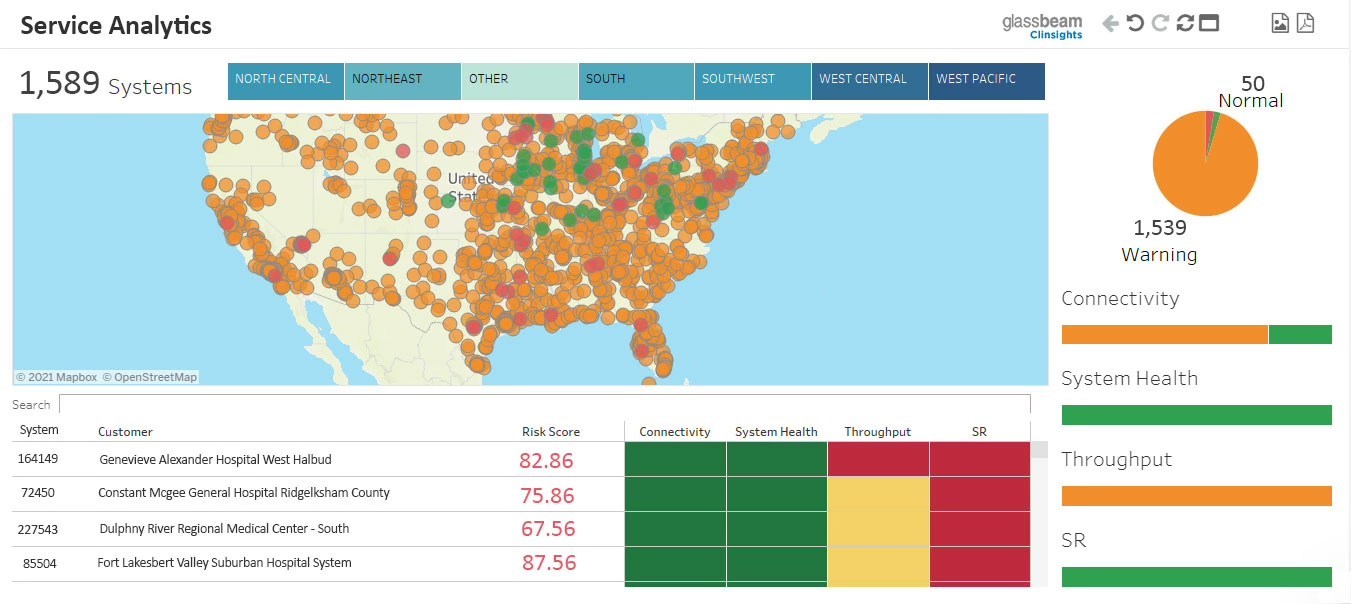Click red Throughput cell for system 164149

tap(878, 460)
